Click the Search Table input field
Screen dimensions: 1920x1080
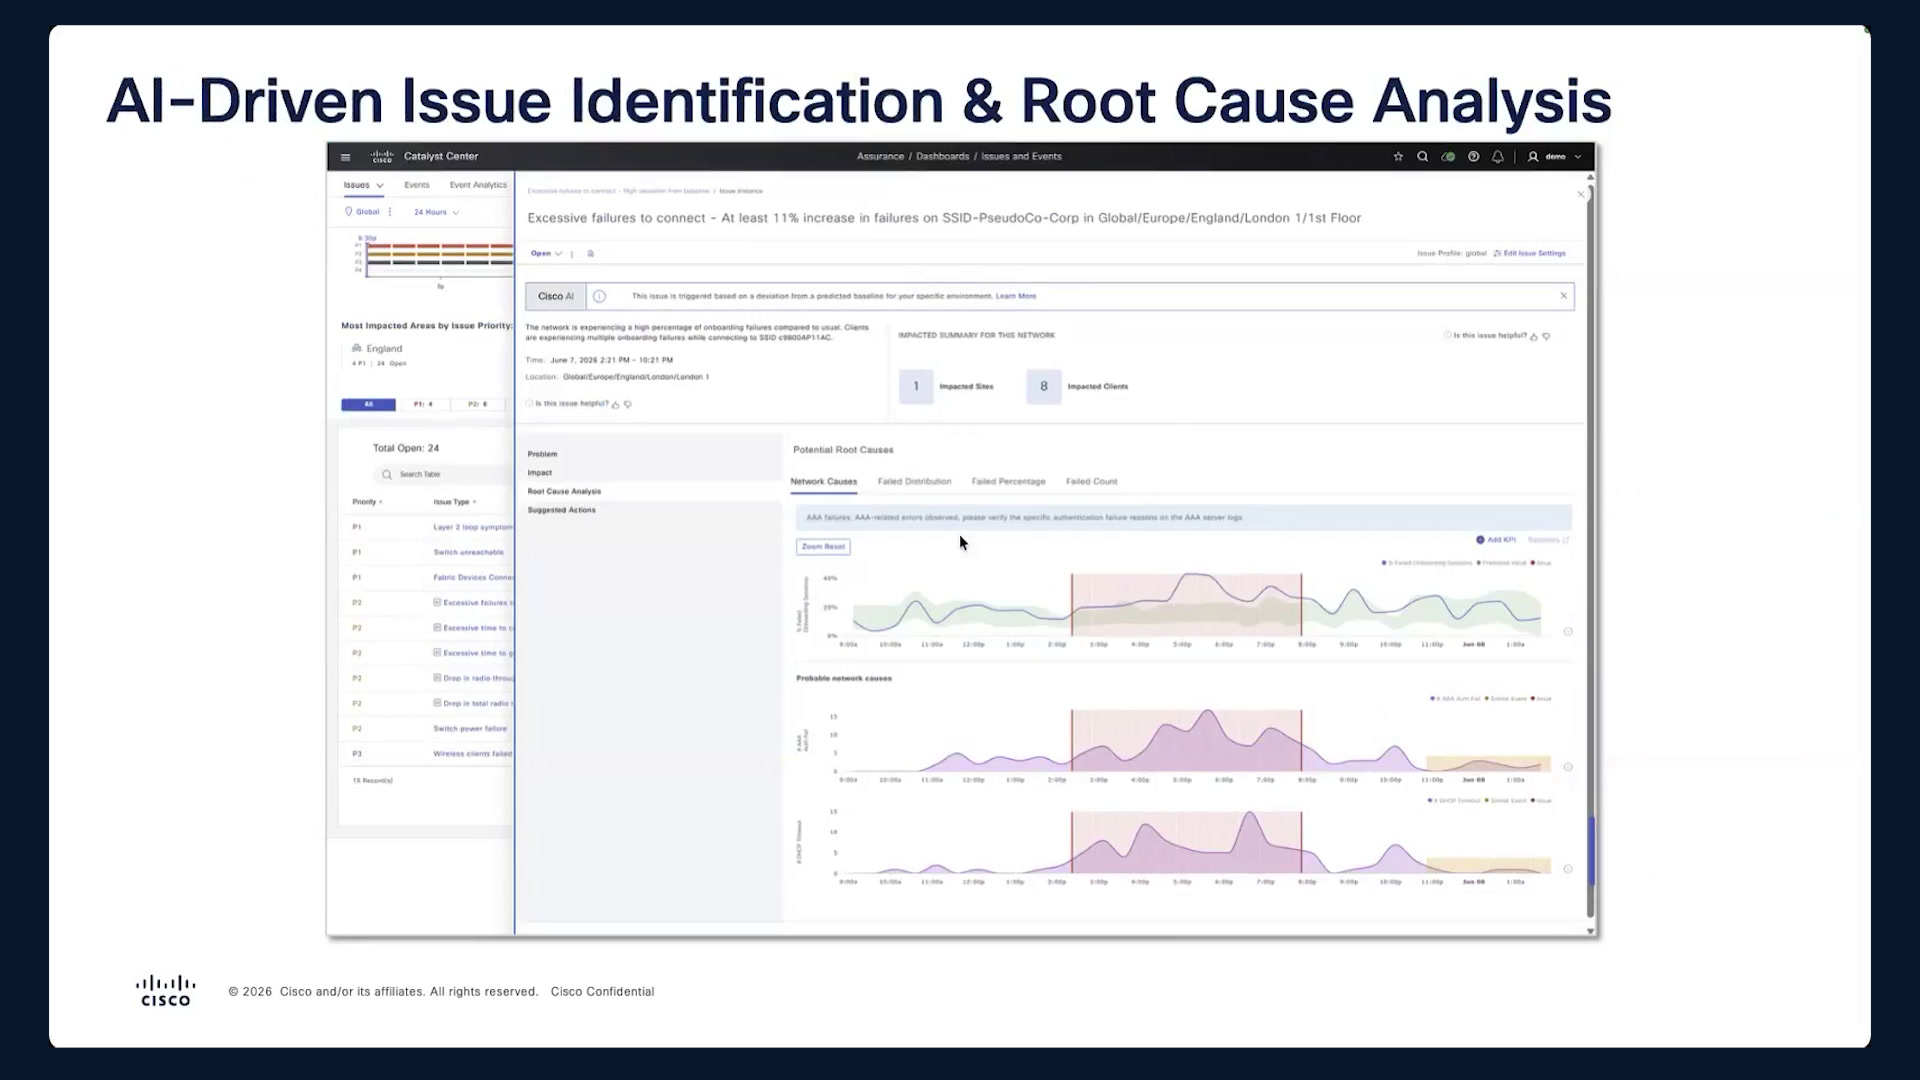[445, 475]
